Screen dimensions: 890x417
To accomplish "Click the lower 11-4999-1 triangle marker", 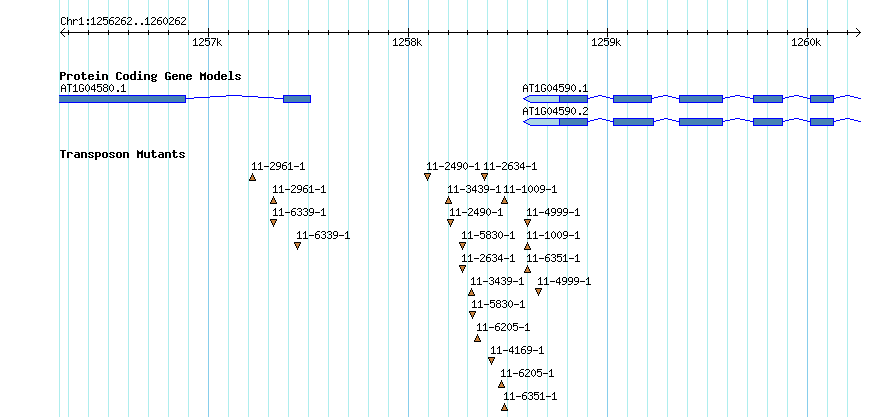I will (539, 292).
